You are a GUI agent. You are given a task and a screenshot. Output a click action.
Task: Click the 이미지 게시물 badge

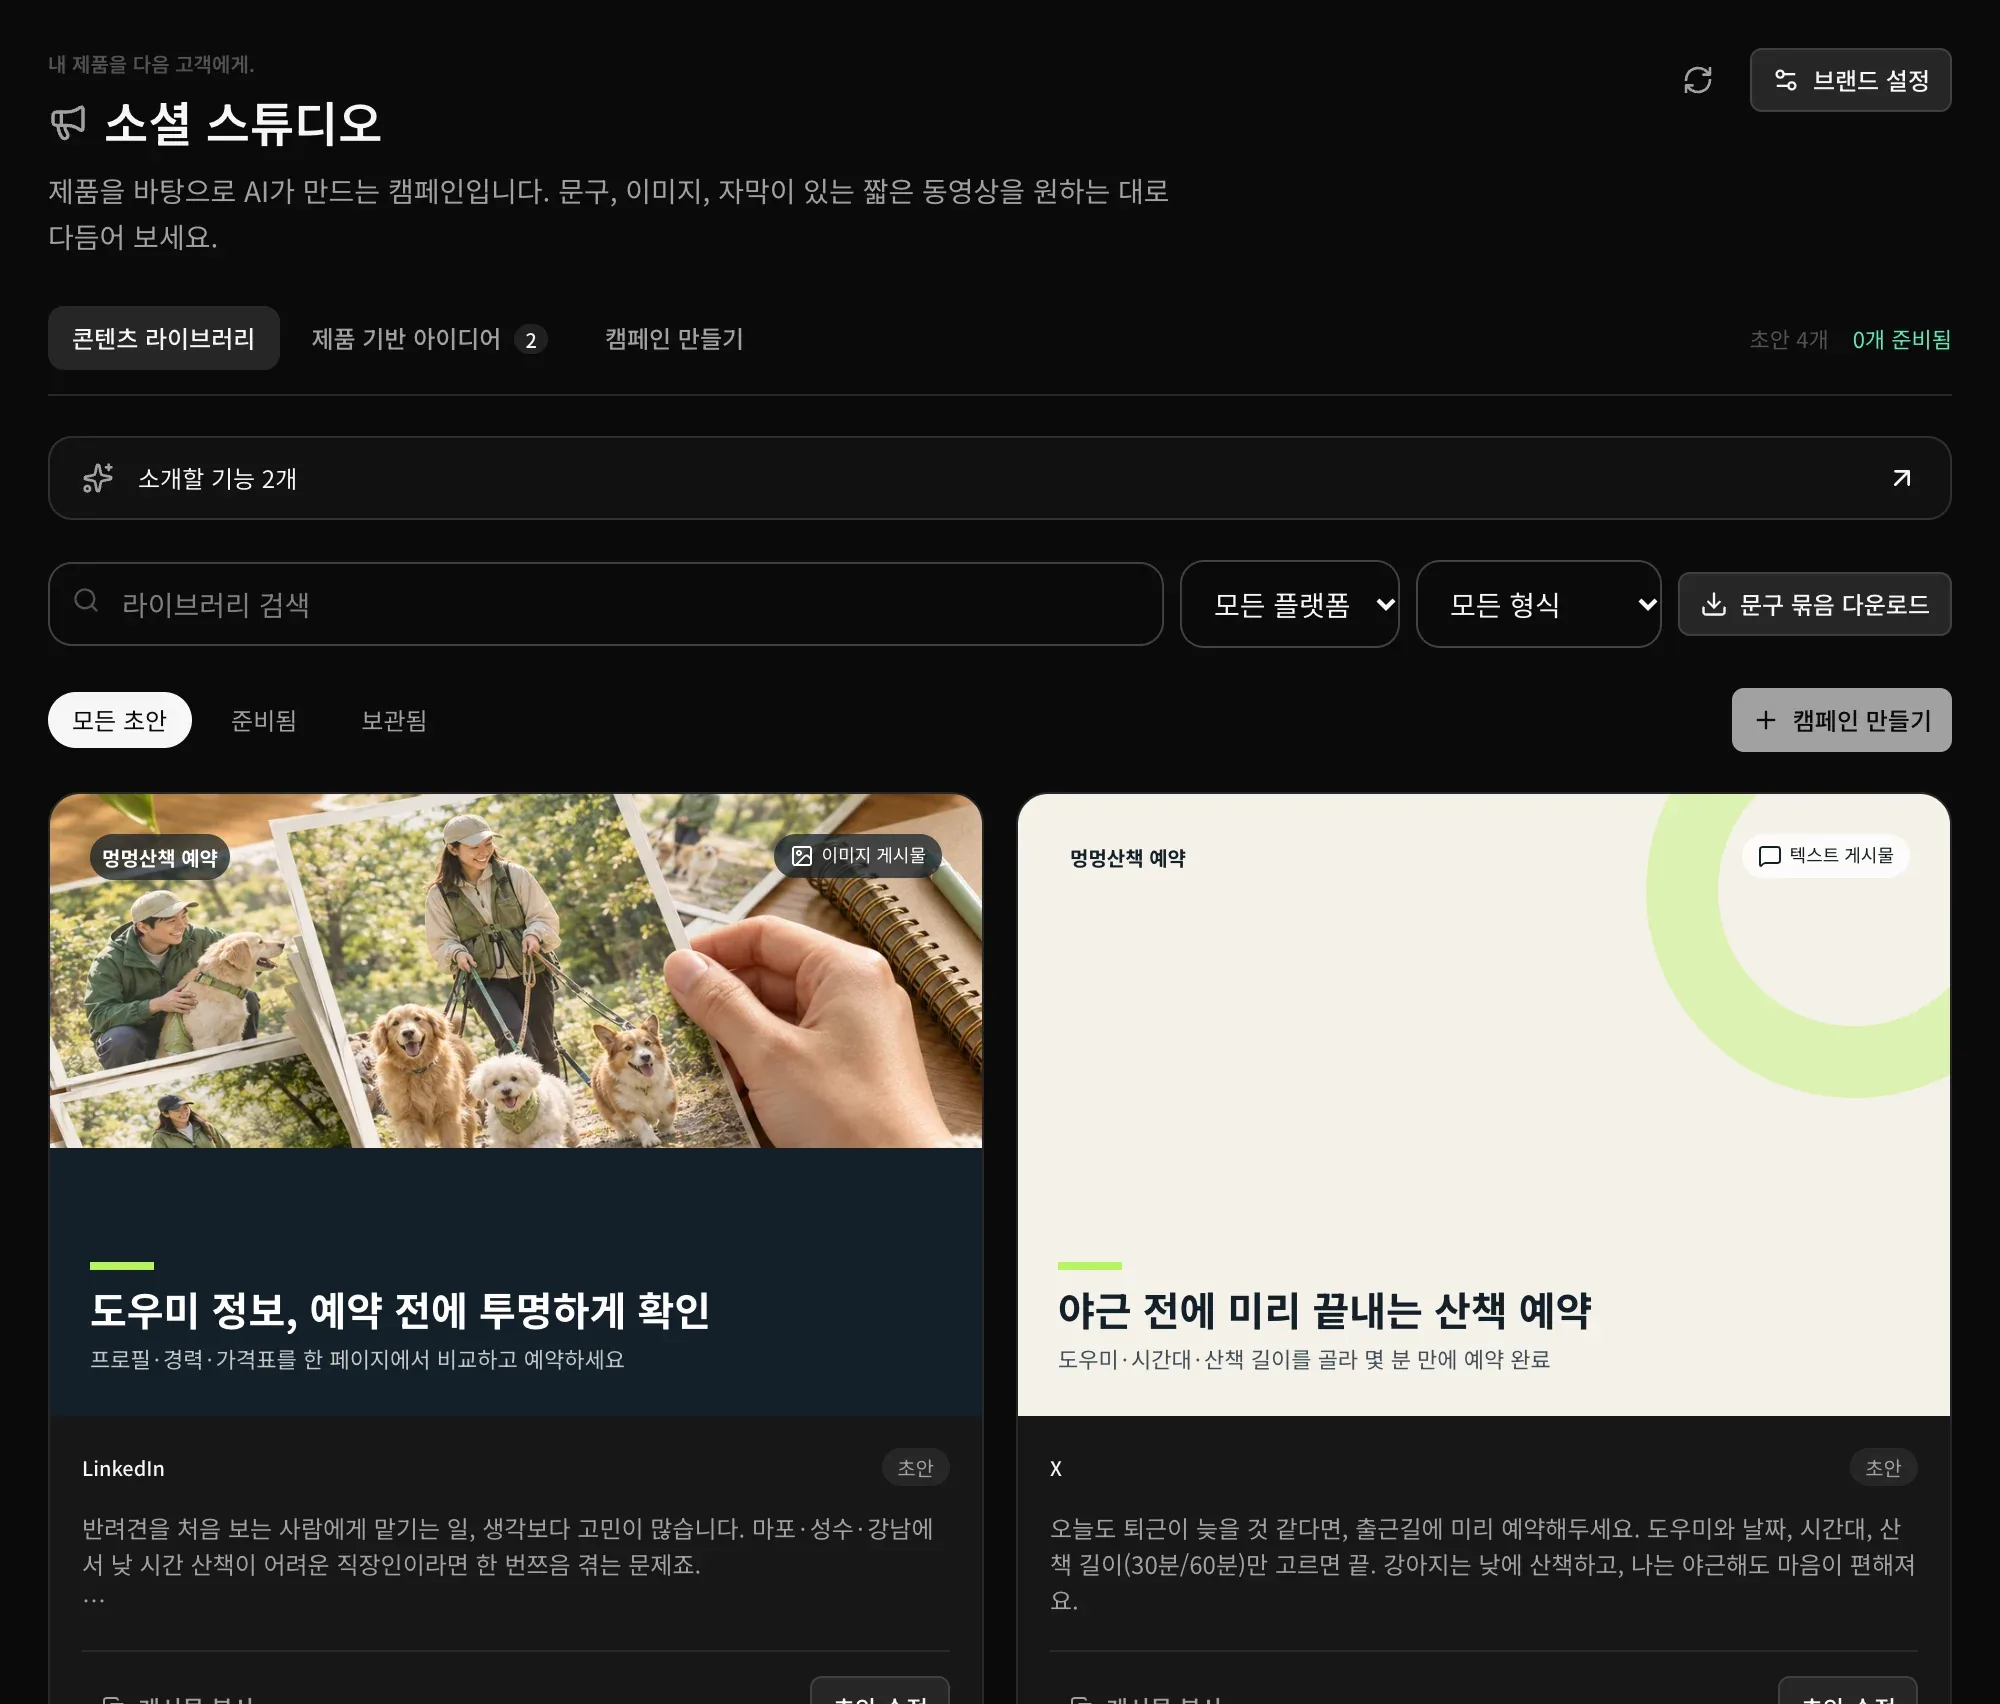(858, 856)
